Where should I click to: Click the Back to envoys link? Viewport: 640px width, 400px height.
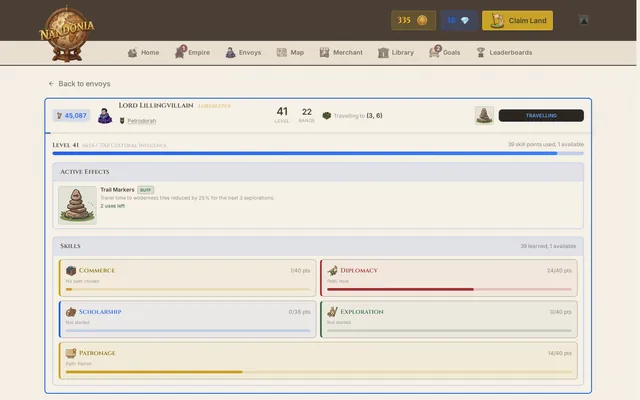[x=80, y=84]
